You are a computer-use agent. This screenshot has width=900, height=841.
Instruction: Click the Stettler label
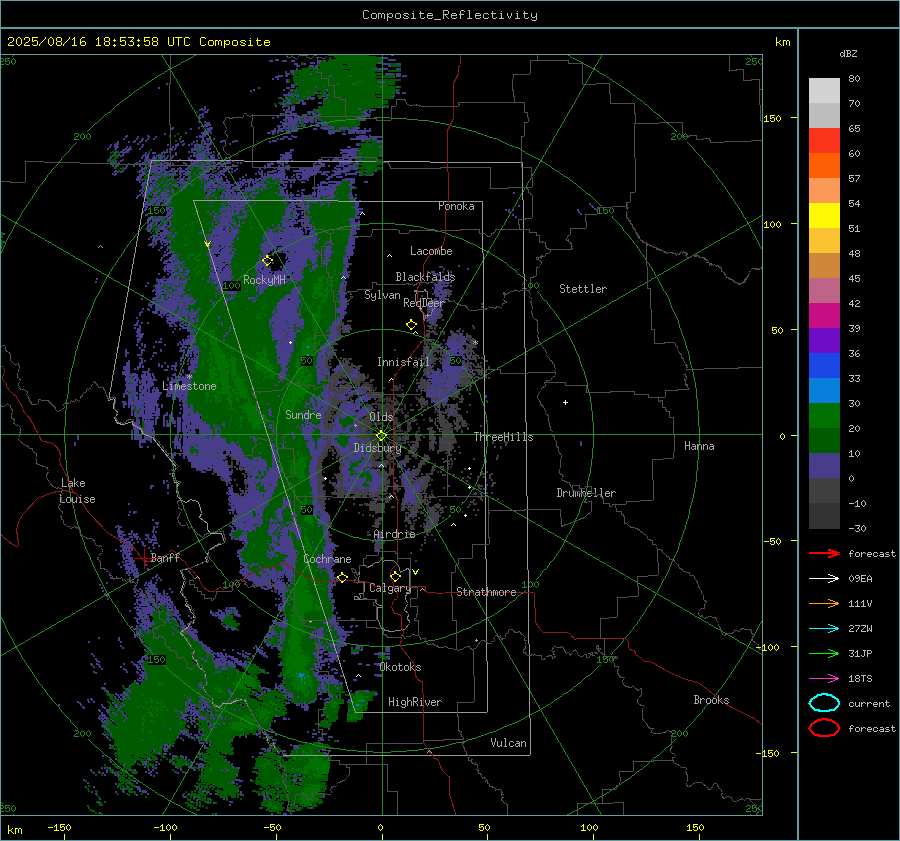[x=583, y=289]
